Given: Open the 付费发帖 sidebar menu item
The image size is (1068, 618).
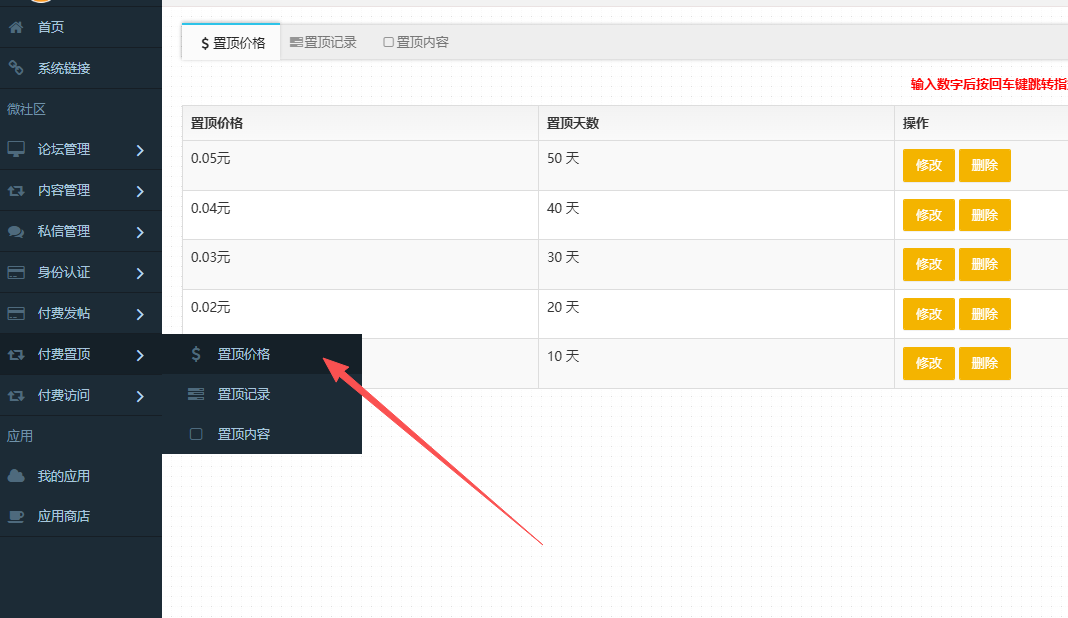Looking at the screenshot, I should [x=64, y=313].
